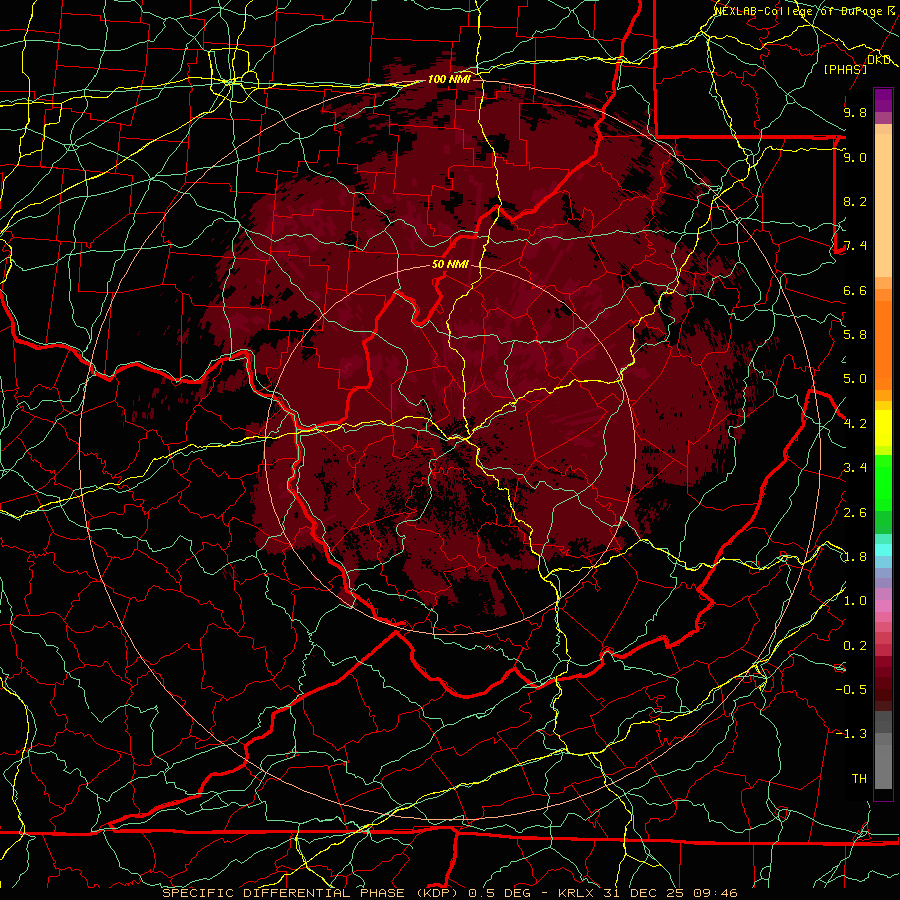Click the bright green segment of the color bar

click(883, 483)
